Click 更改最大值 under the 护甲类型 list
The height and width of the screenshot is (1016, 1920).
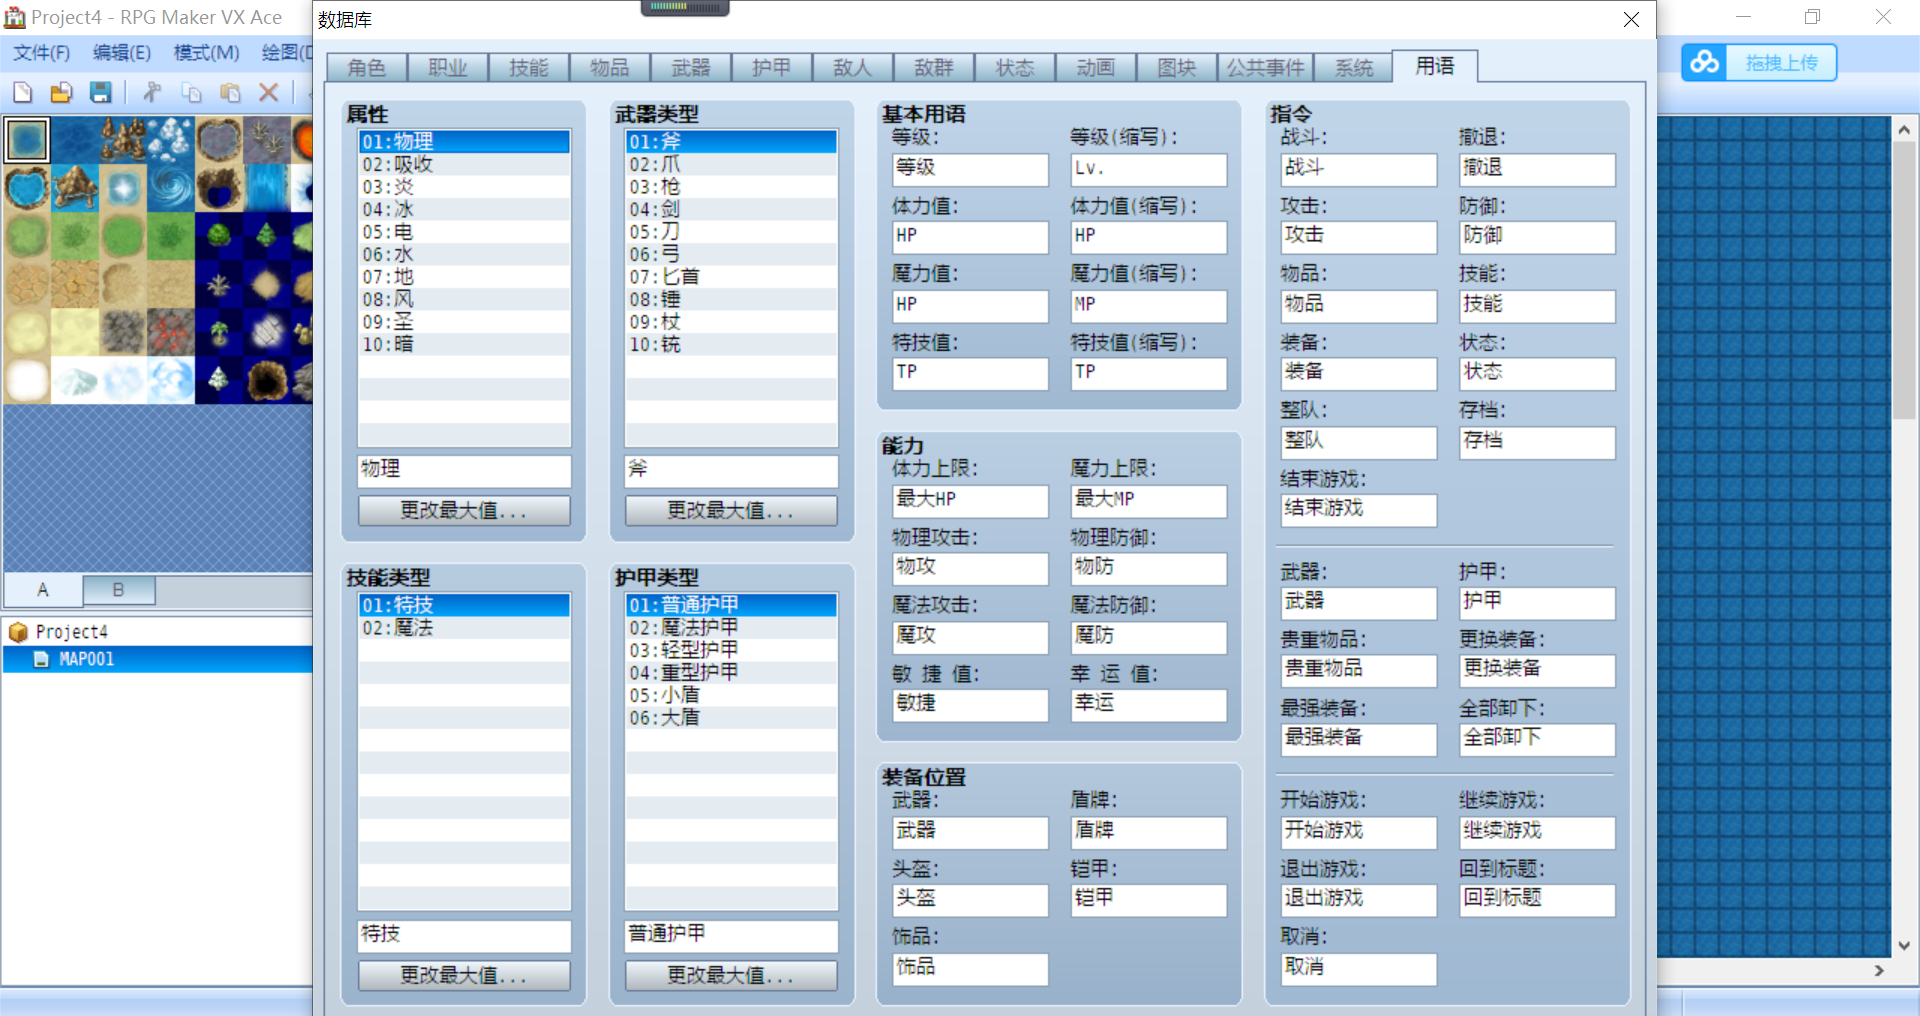[x=731, y=975]
